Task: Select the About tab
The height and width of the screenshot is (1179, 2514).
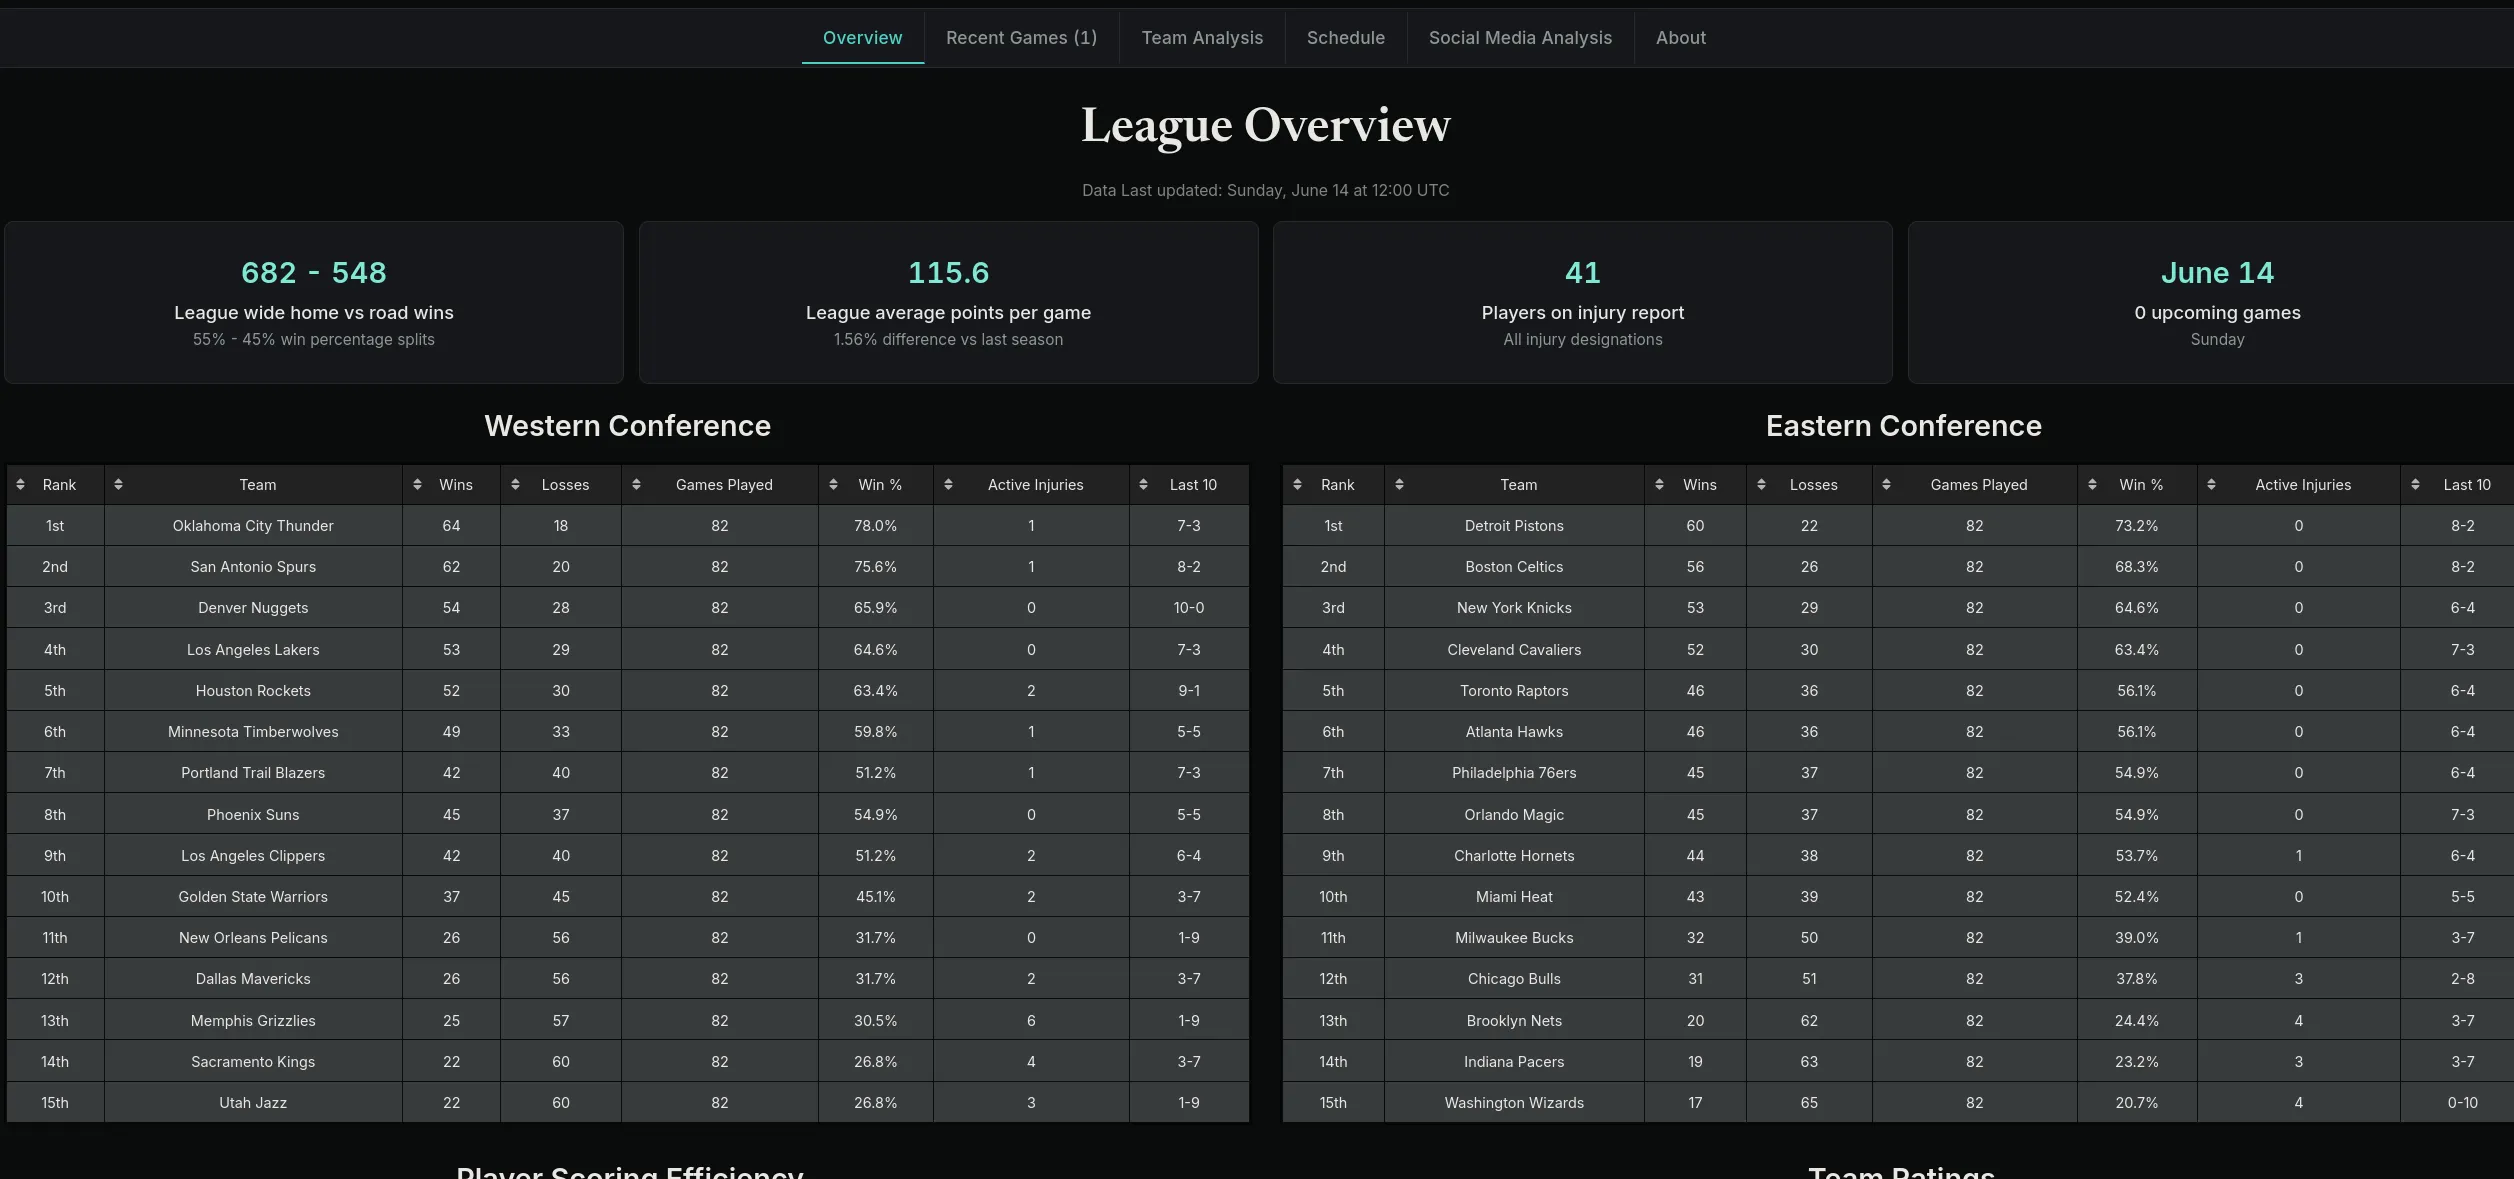Action: point(1681,38)
